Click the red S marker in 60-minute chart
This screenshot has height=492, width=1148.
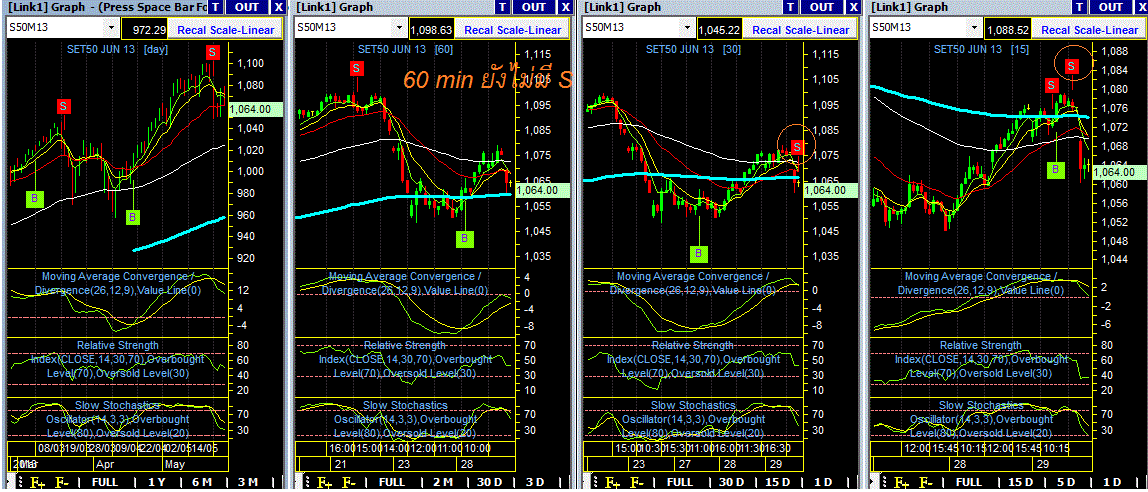click(357, 68)
